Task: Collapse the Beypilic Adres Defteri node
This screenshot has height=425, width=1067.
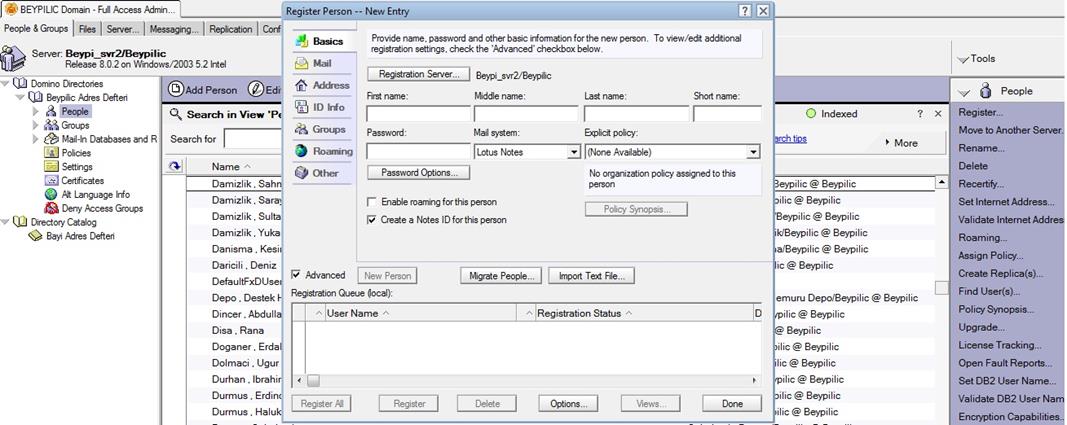Action: pos(20,97)
